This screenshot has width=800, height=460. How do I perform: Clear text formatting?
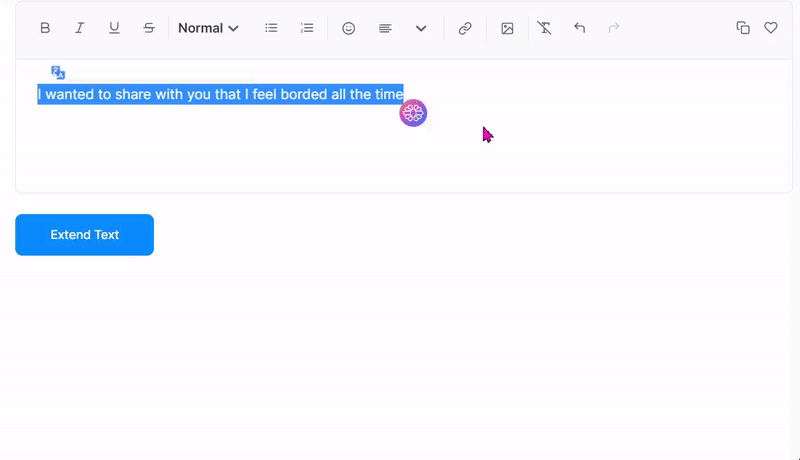pyautogui.click(x=544, y=28)
